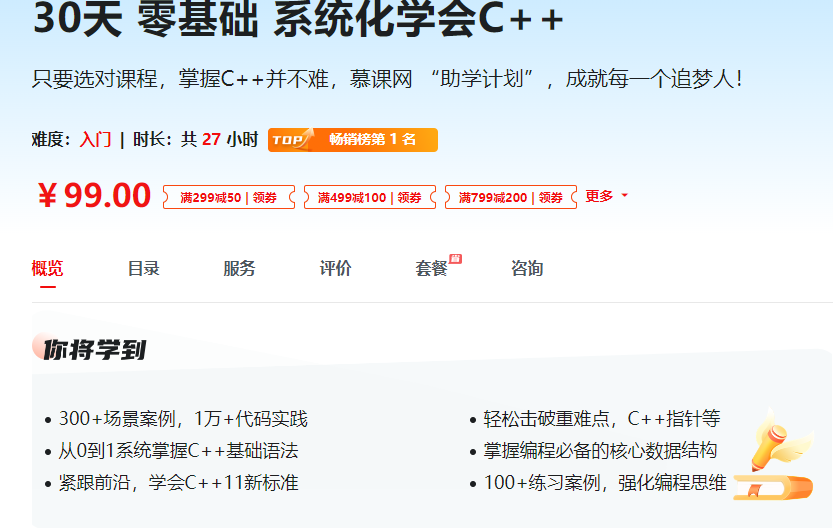The width and height of the screenshot is (833, 528).
Task: Click the 共 27 小时 duration text
Action: [x=219, y=140]
